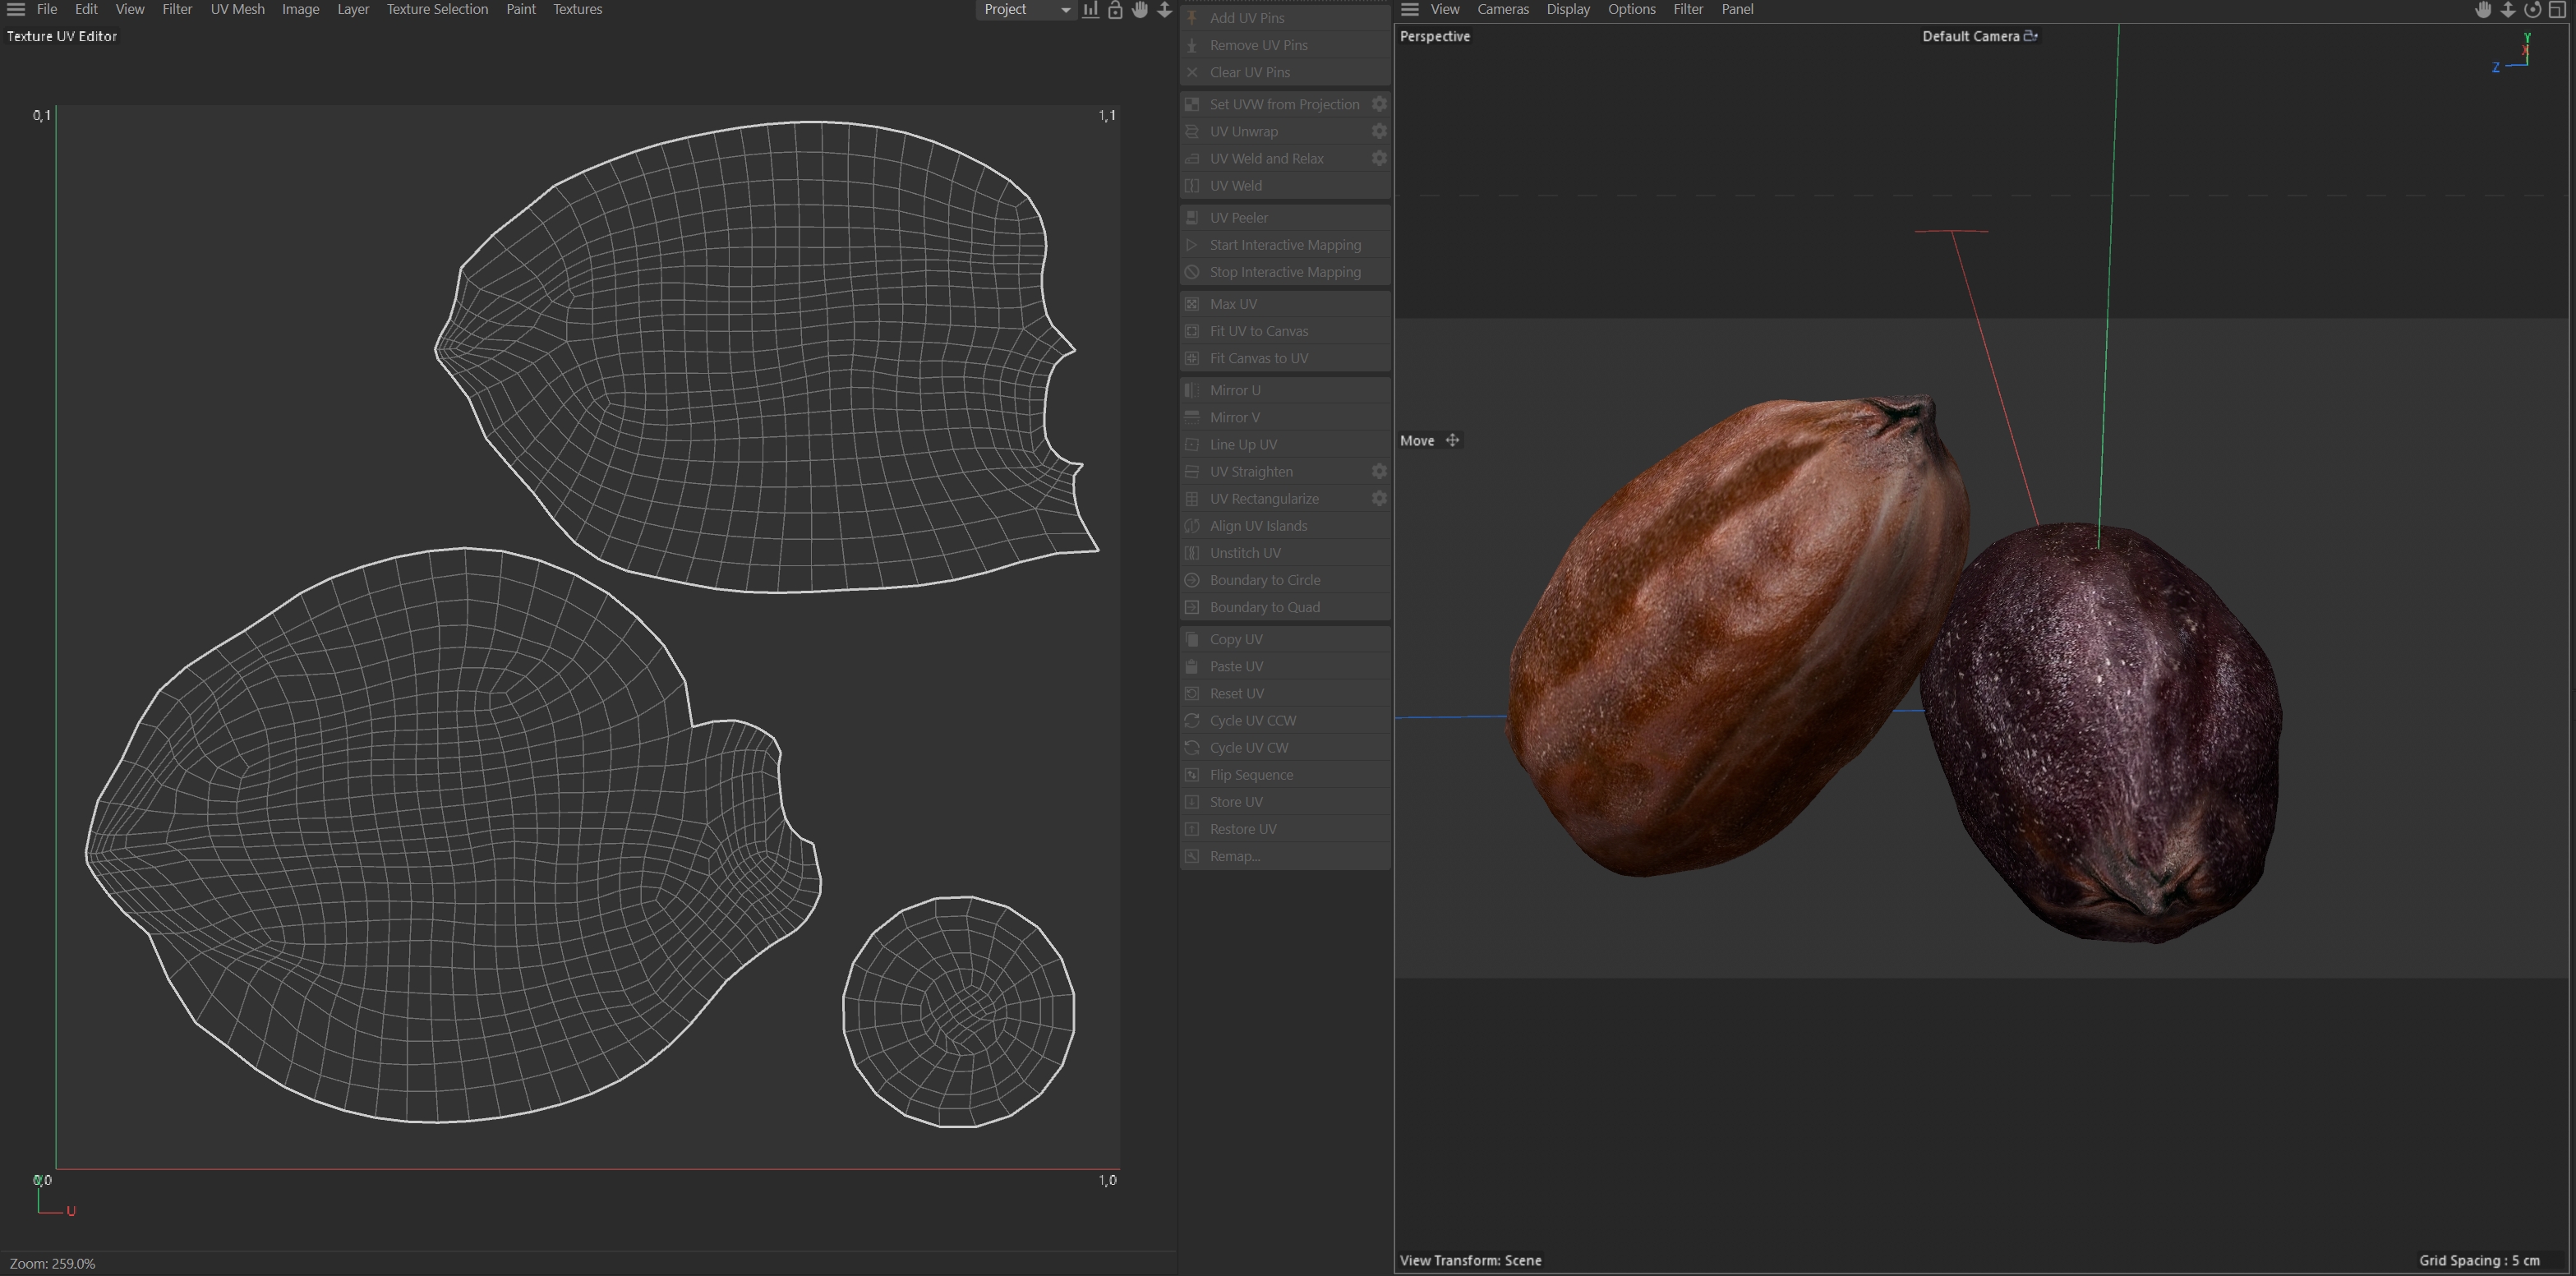Screen dimensions: 2576x1276
Task: Open the perspective viewport hamburger menu
Action: click(x=1410, y=10)
